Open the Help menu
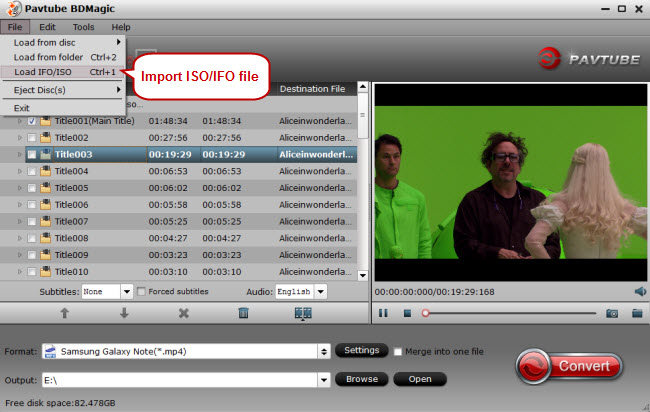The image size is (650, 412). 121,27
